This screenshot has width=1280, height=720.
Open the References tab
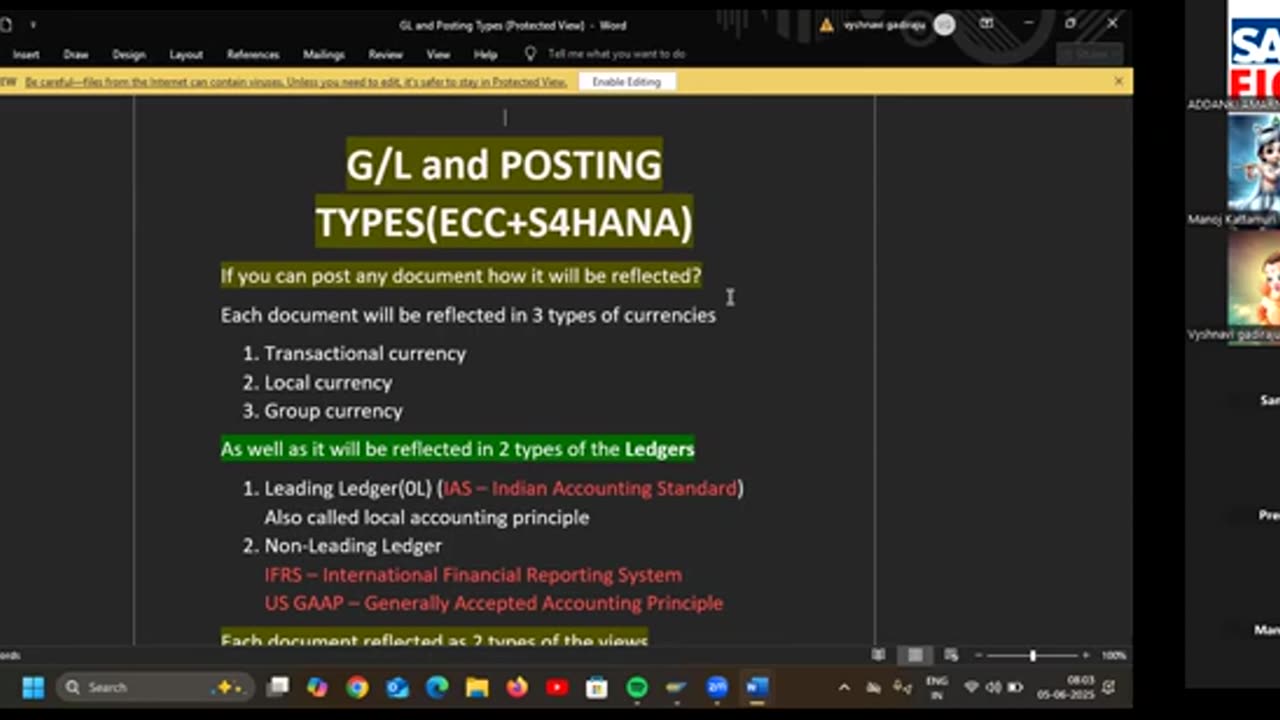253,54
